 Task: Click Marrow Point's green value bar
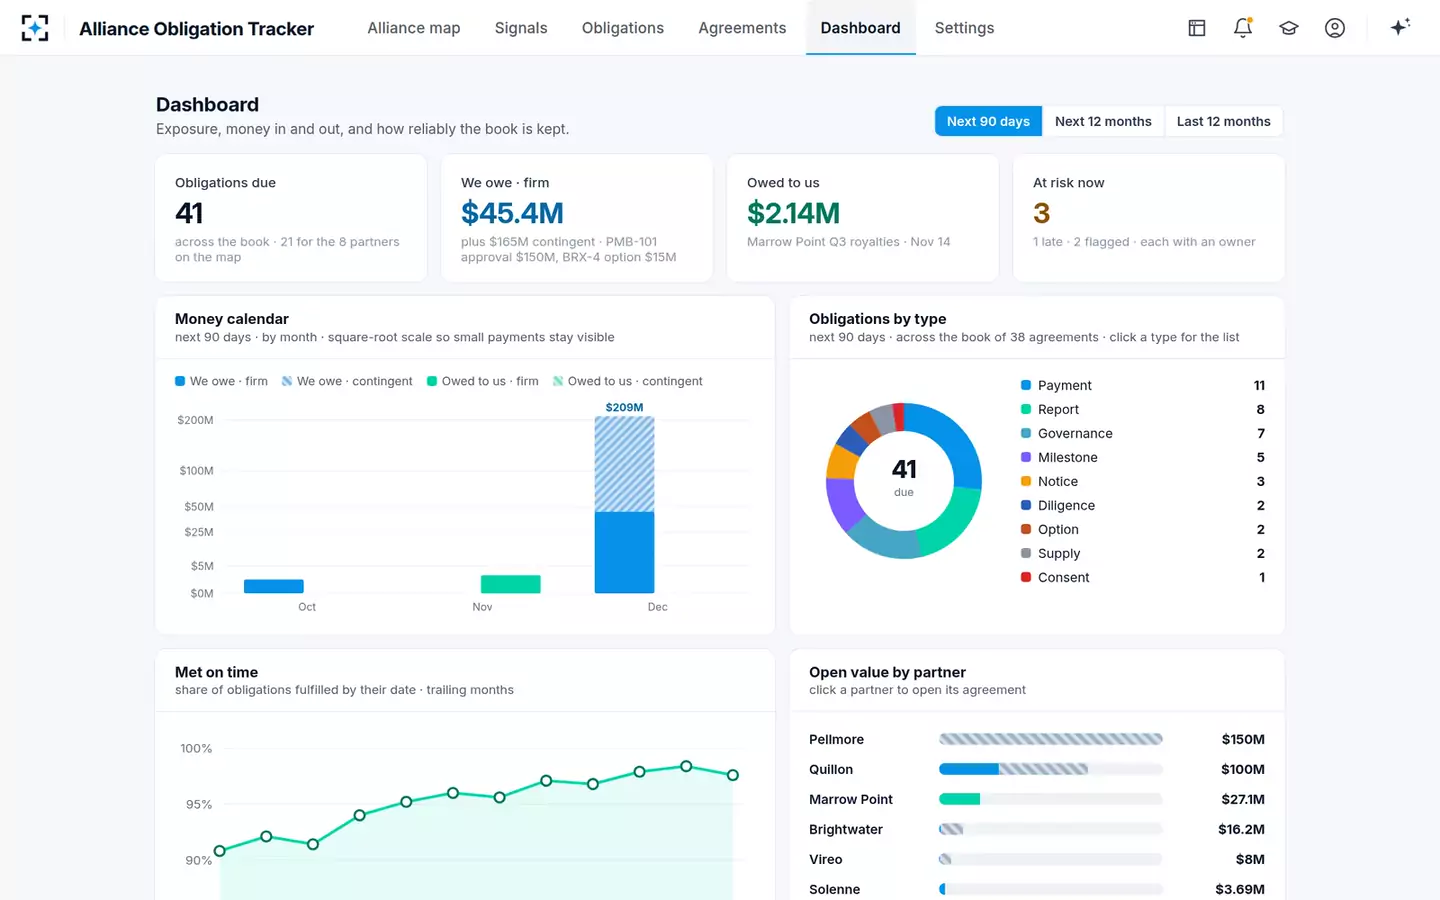pyautogui.click(x=960, y=799)
